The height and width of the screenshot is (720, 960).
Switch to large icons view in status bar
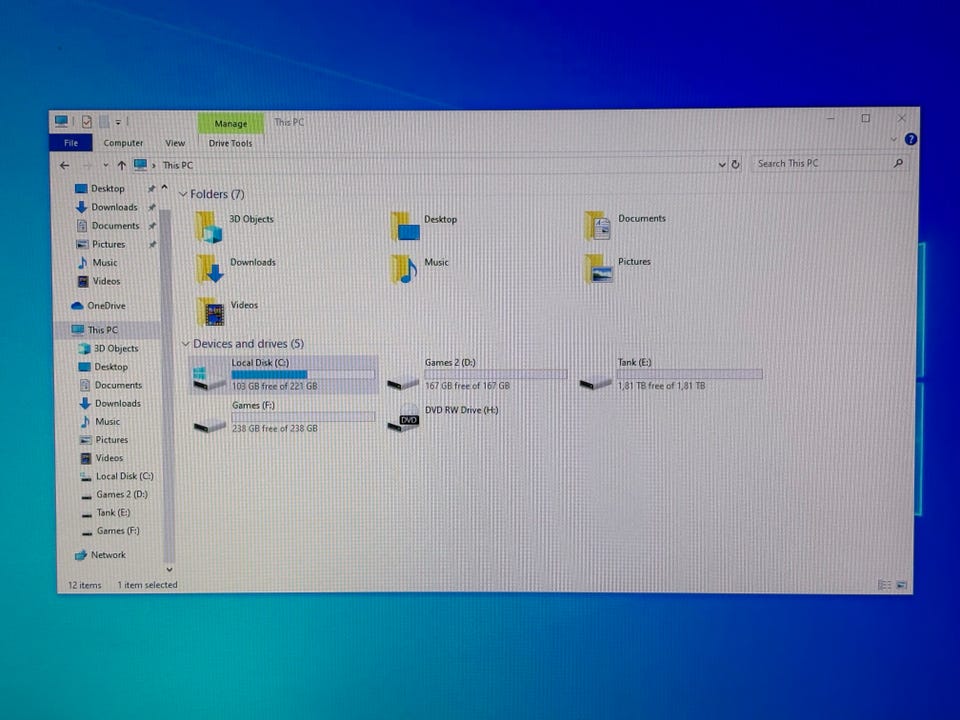[900, 585]
